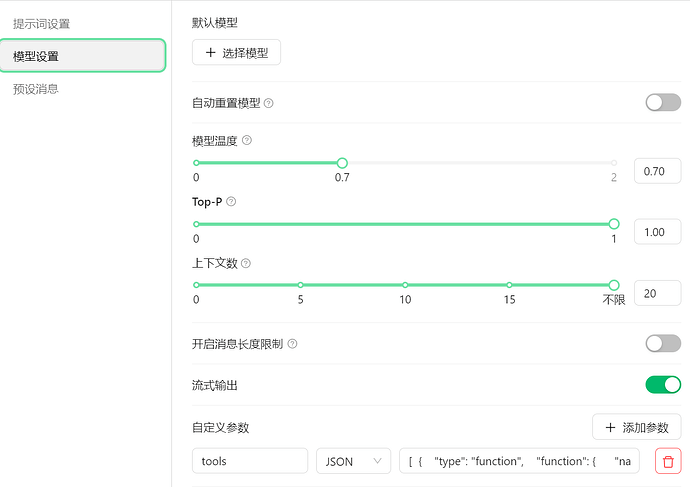Delete the tools custom parameter
Image resolution: width=690 pixels, height=487 pixels.
[x=668, y=461]
